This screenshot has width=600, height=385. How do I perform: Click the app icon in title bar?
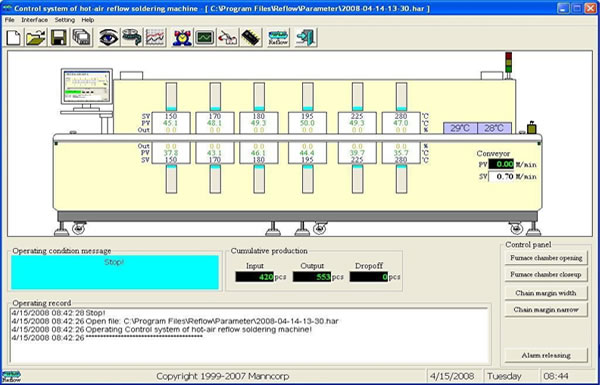(7, 8)
